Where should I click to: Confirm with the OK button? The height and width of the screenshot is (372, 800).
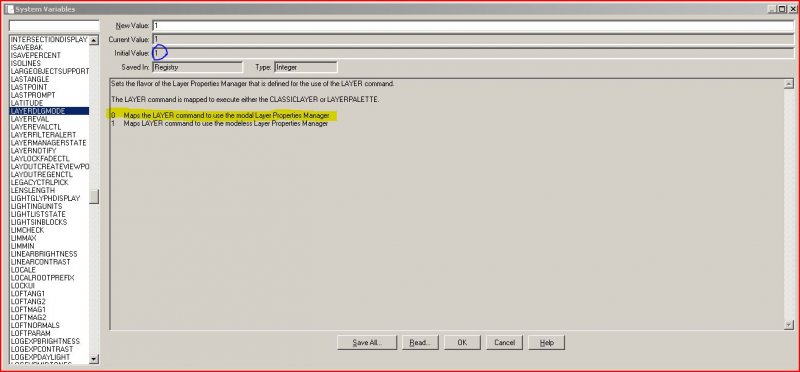point(462,342)
